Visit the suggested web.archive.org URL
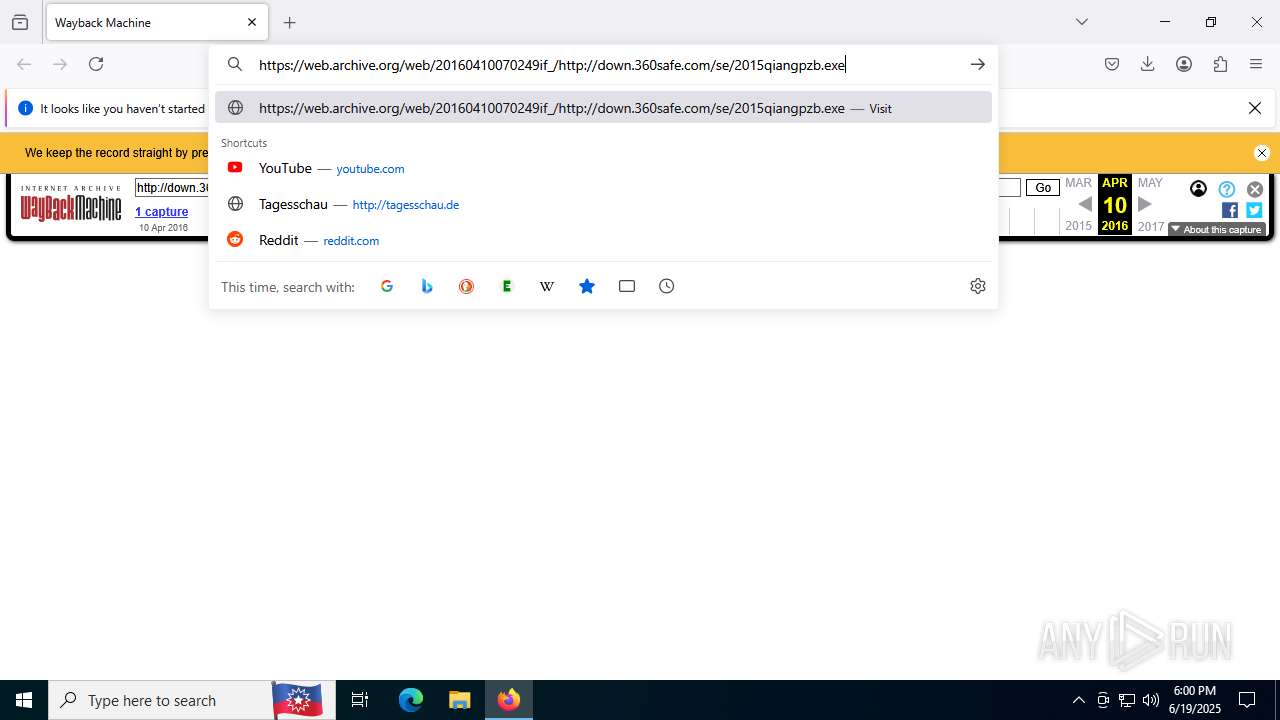This screenshot has height=720, width=1280. tap(603, 108)
